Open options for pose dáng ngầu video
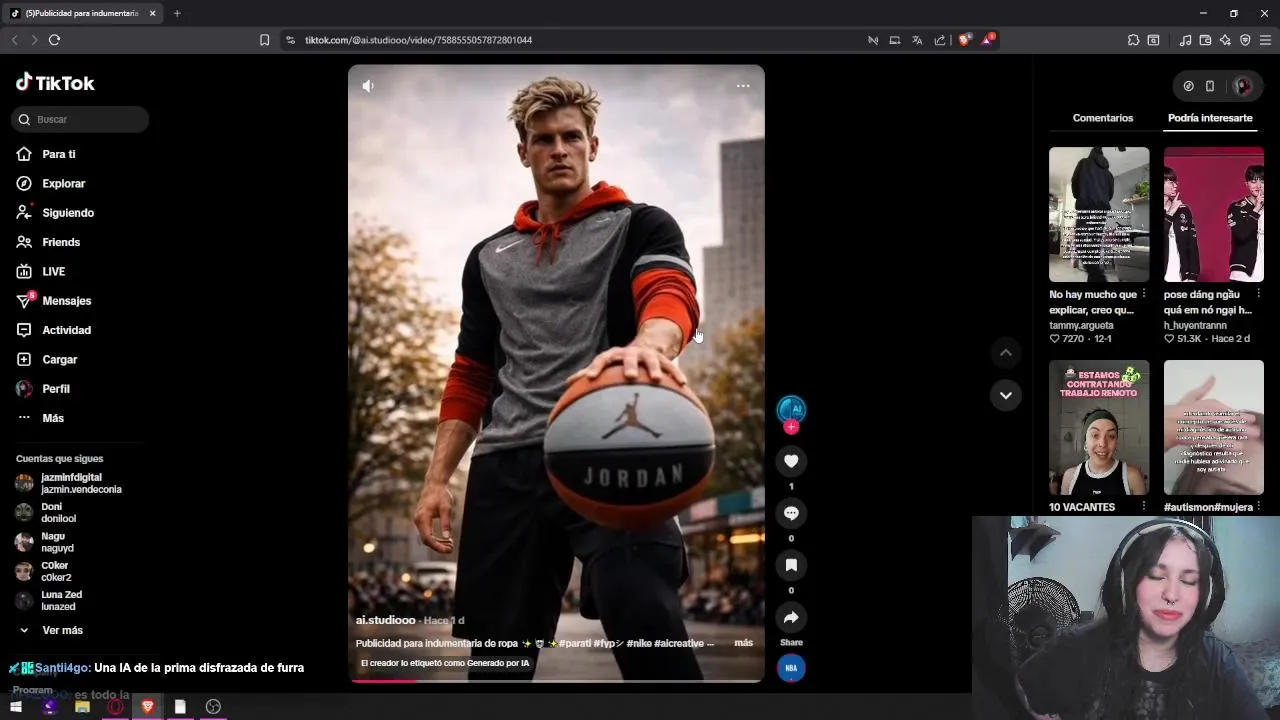 pyautogui.click(x=1258, y=295)
